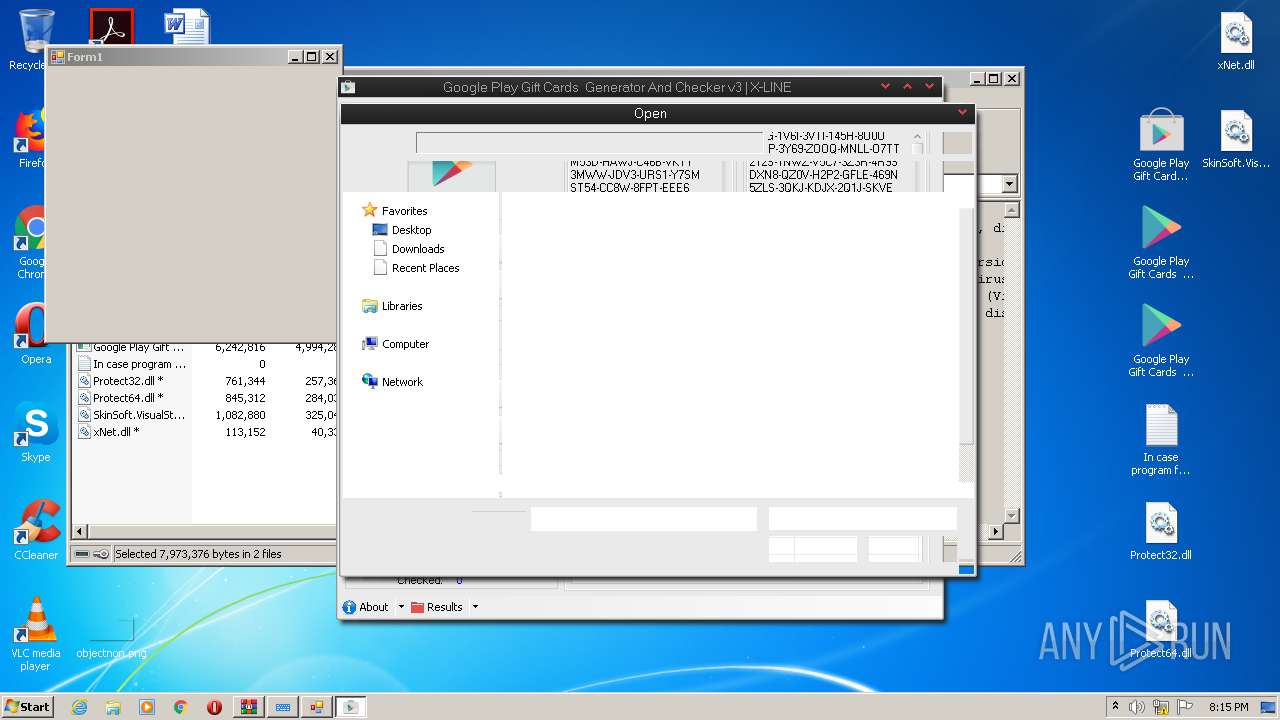1280x720 pixels.
Task: Open Internet Explorer from the taskbar
Action: (79, 707)
